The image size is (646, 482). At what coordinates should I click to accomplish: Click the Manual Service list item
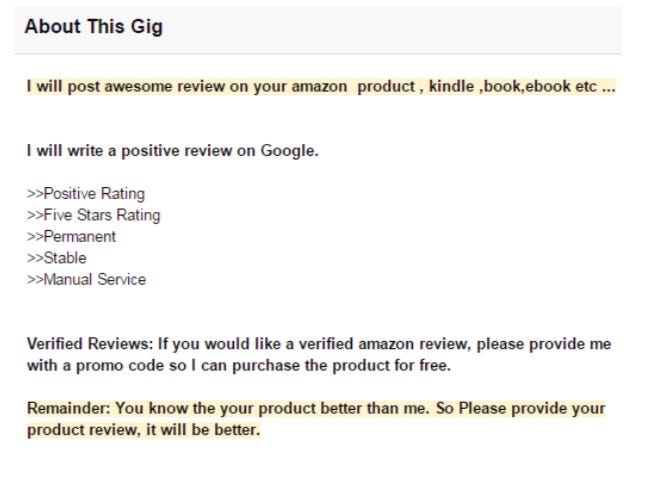(x=87, y=279)
